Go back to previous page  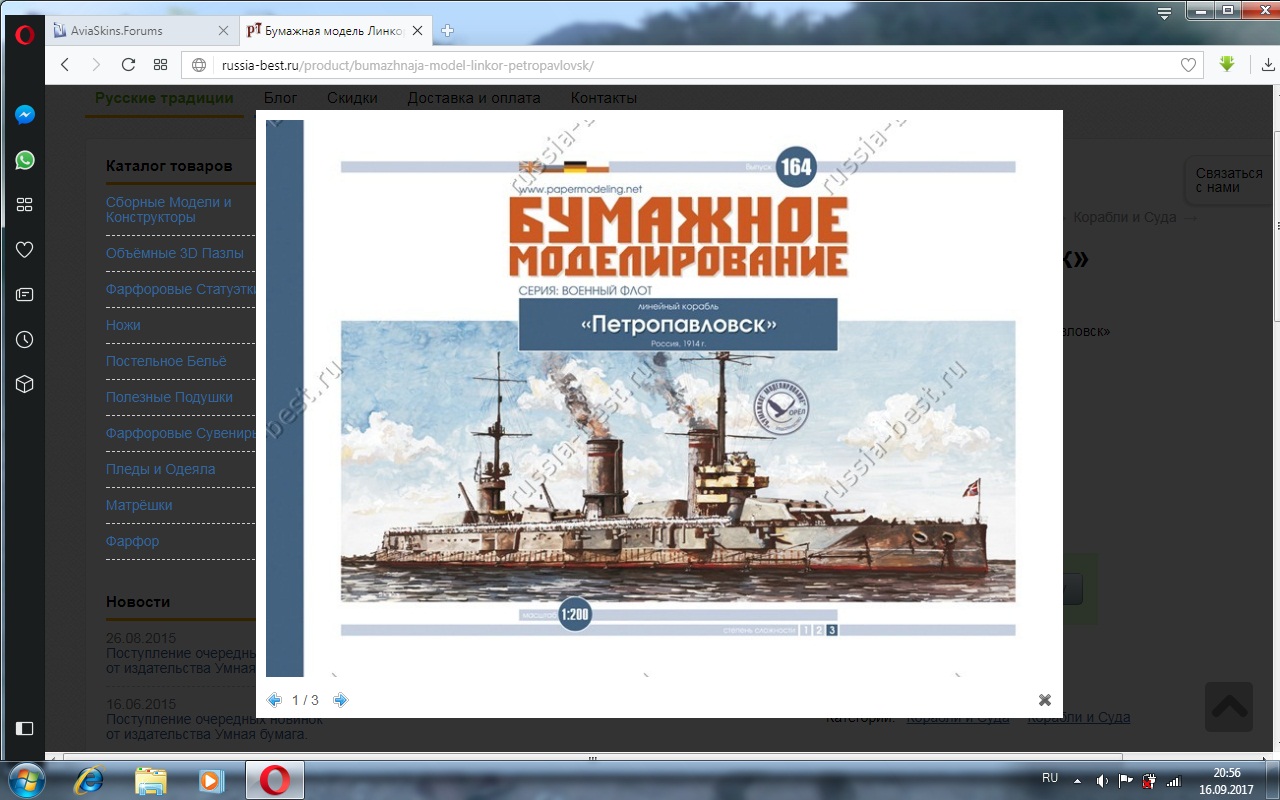tap(65, 65)
